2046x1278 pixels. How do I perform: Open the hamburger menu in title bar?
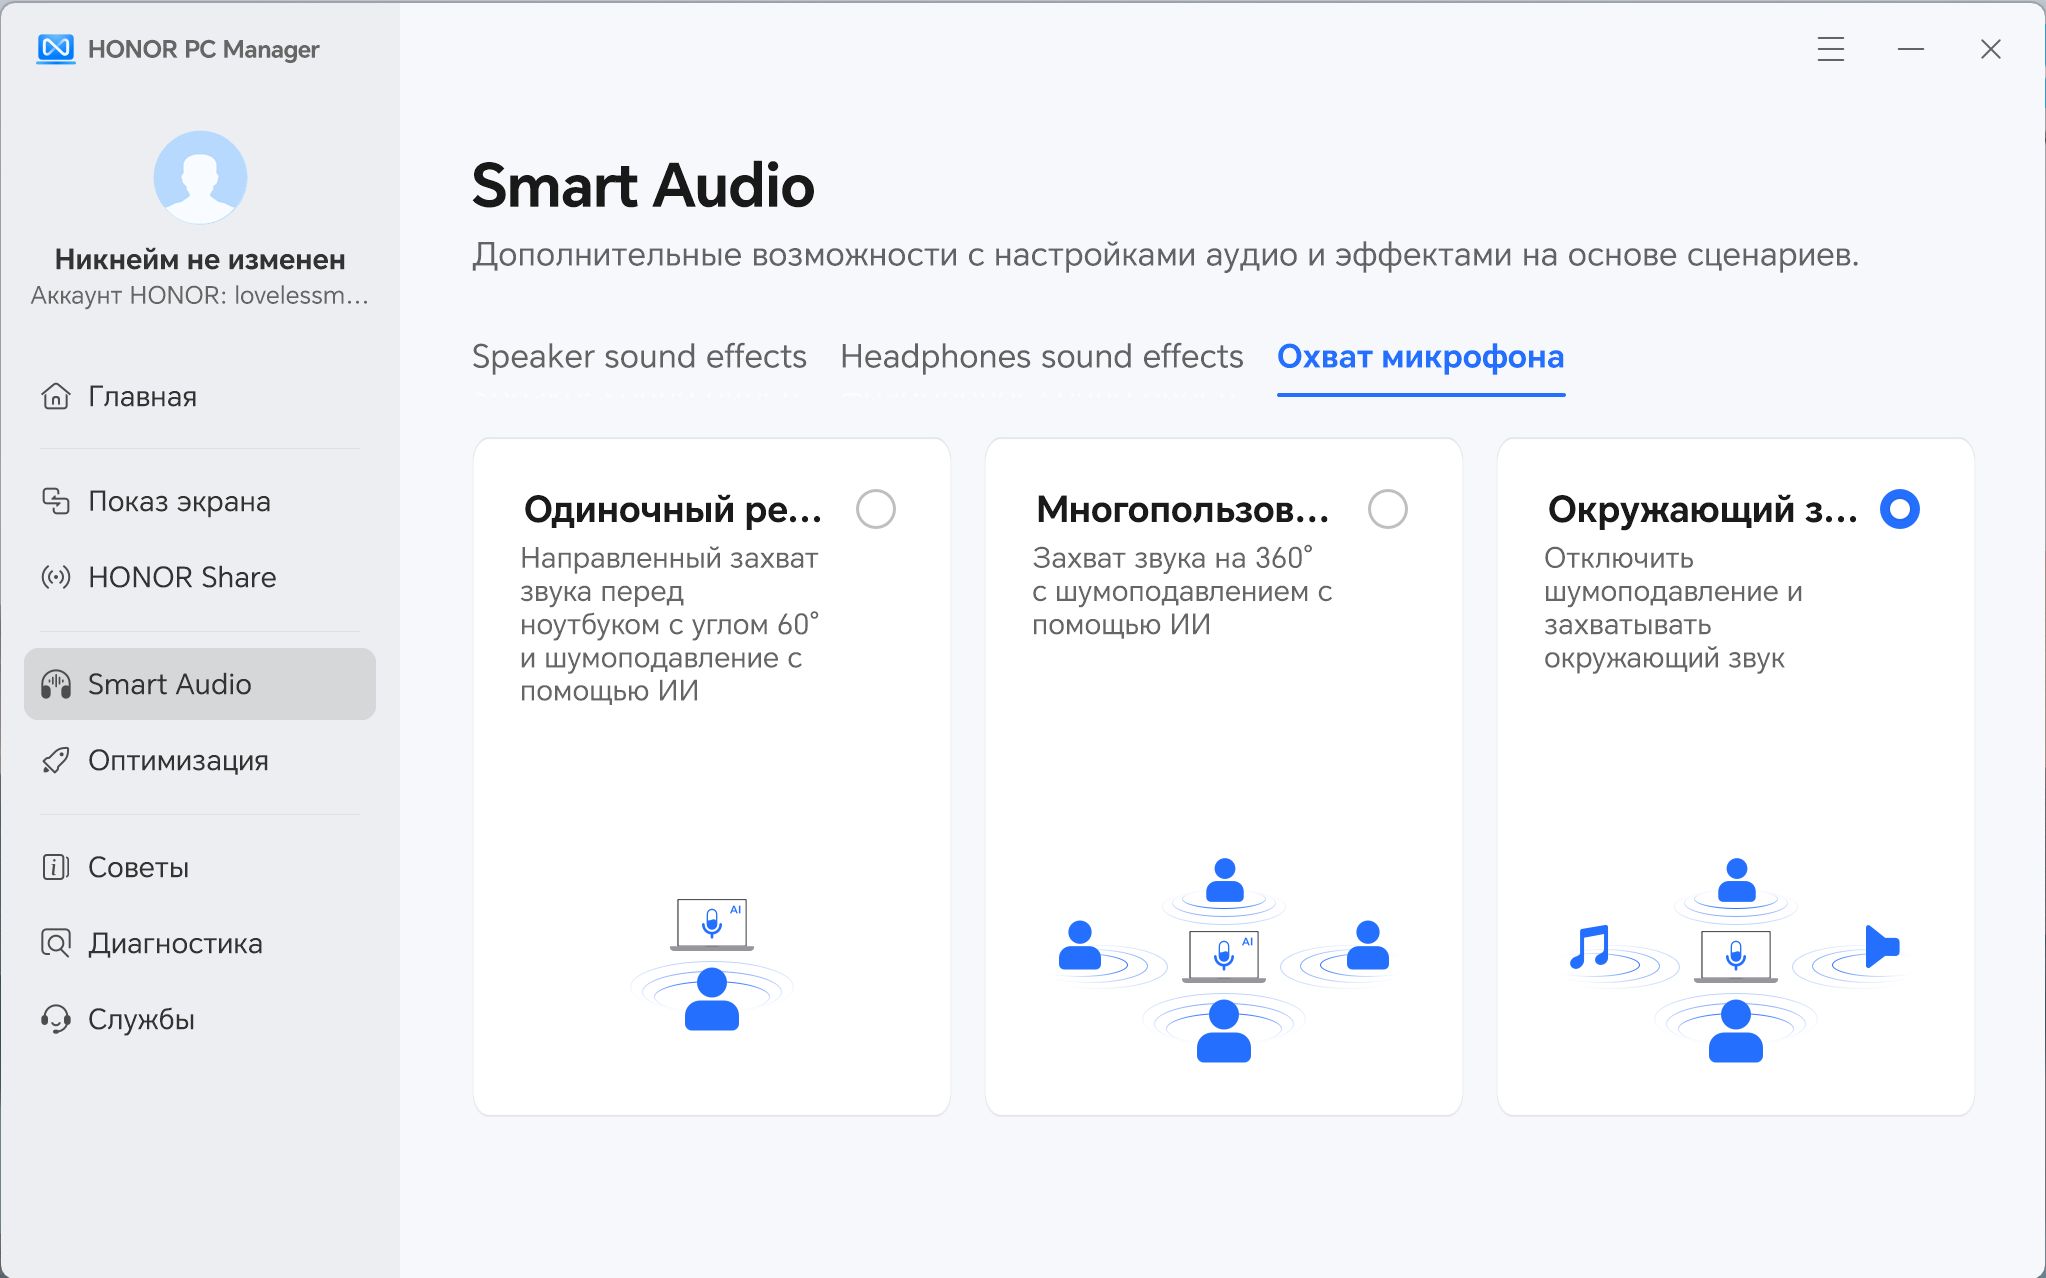click(x=1830, y=49)
